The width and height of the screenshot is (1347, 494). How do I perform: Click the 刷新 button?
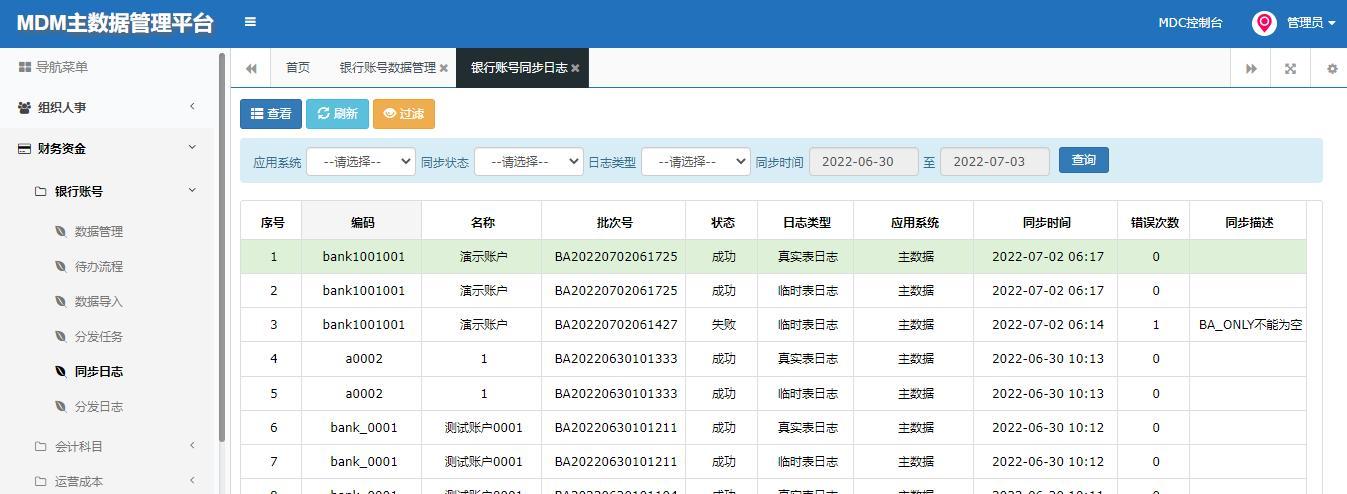pos(337,114)
